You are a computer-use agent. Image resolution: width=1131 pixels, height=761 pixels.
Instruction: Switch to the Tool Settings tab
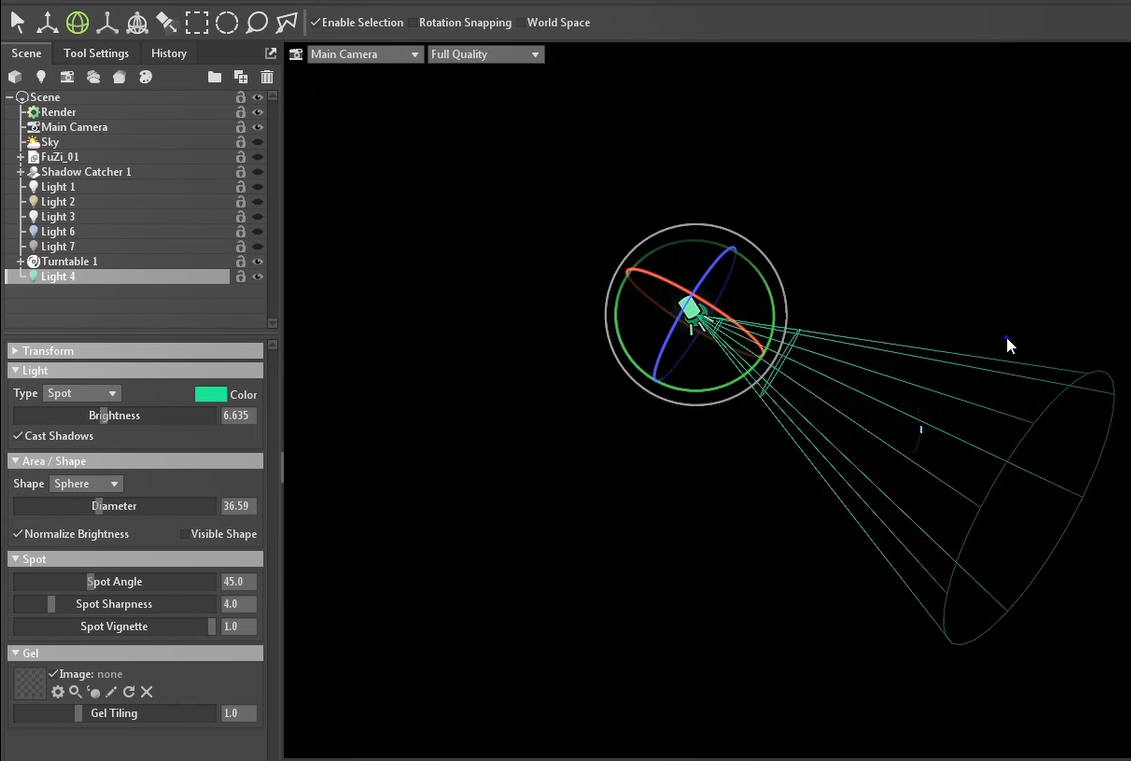(96, 53)
